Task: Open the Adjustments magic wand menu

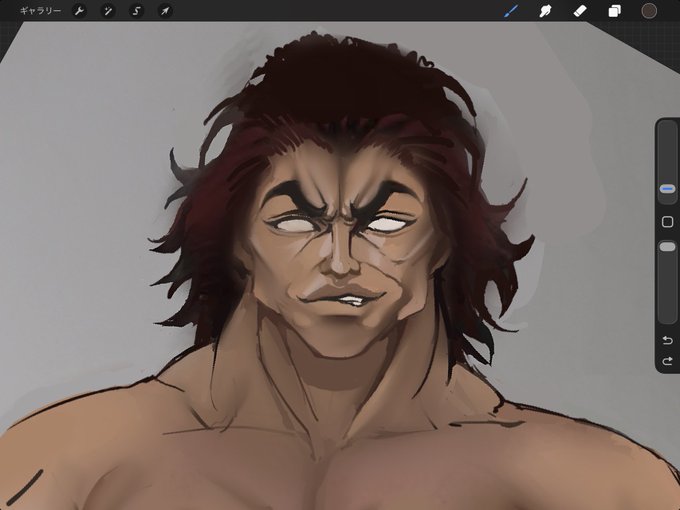Action: 108,11
